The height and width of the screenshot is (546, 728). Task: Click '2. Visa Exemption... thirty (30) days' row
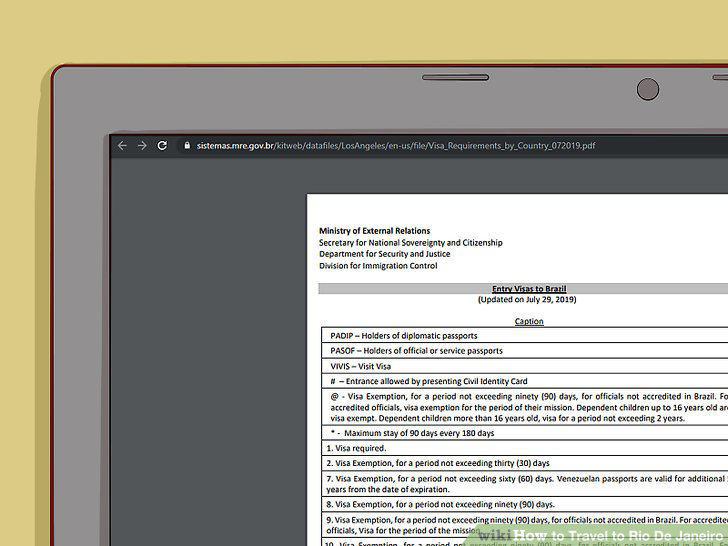click(x=525, y=463)
